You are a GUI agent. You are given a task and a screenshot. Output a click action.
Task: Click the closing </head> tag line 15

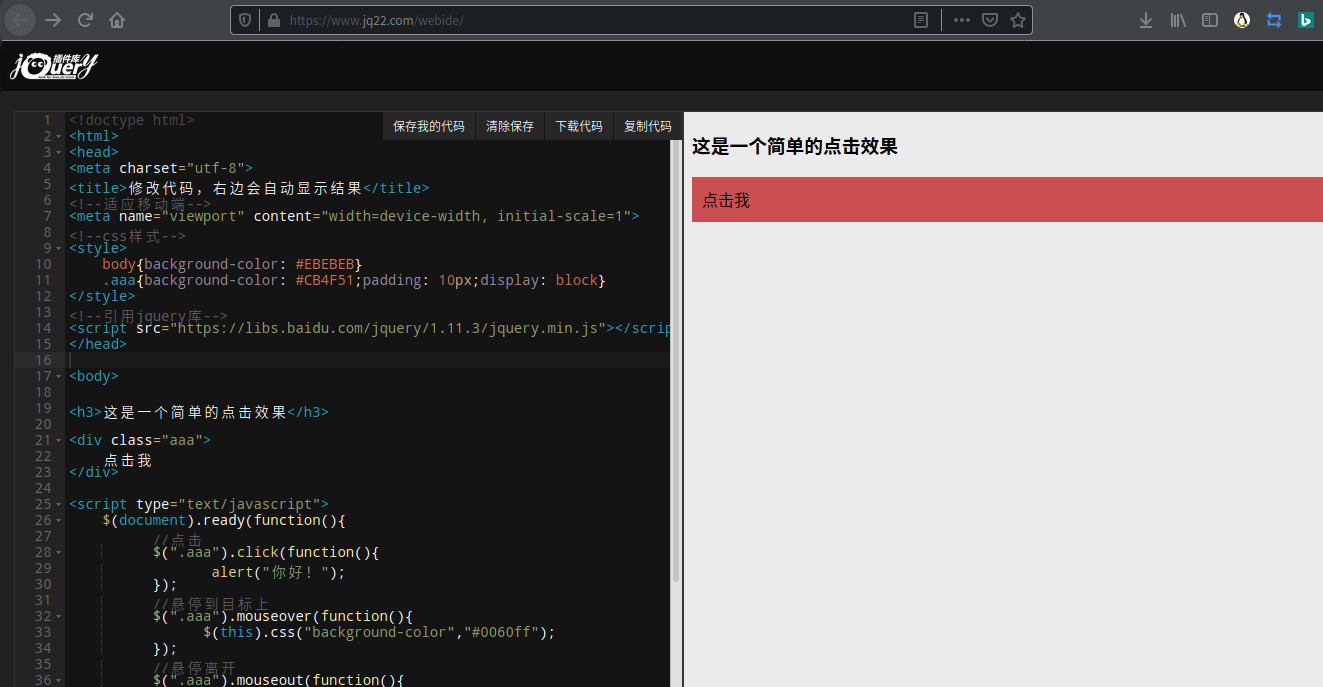[x=98, y=344]
